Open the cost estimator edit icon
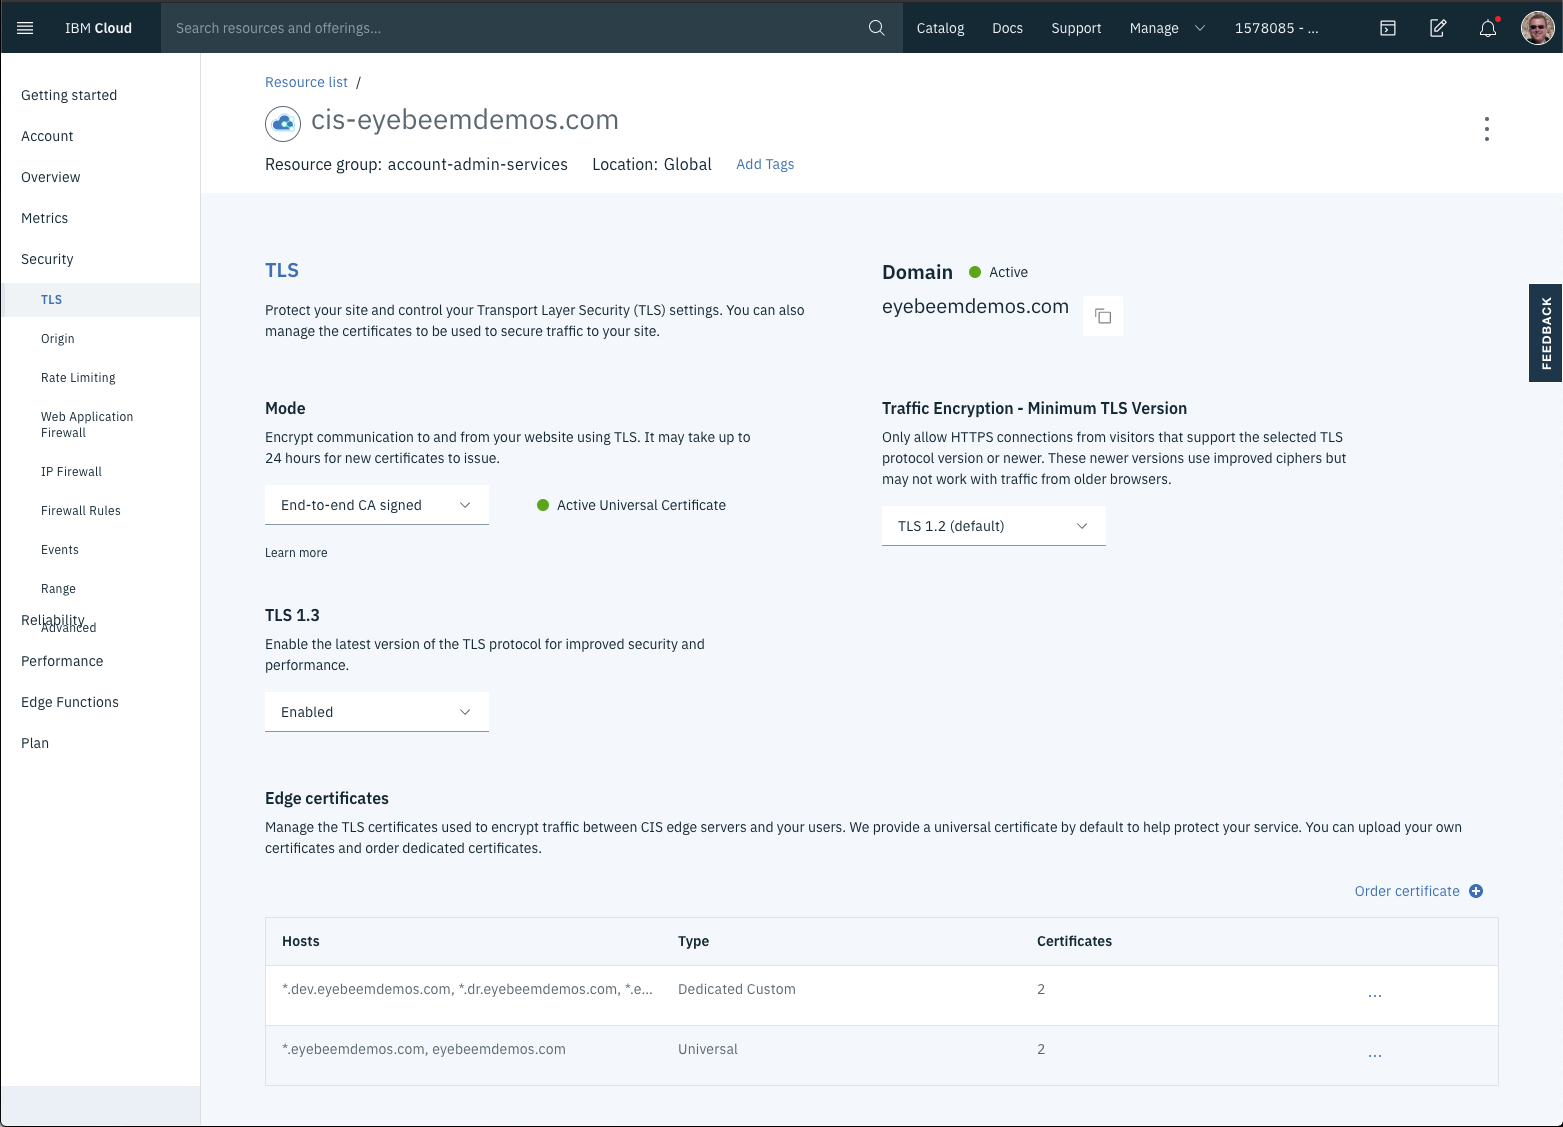 coord(1438,28)
